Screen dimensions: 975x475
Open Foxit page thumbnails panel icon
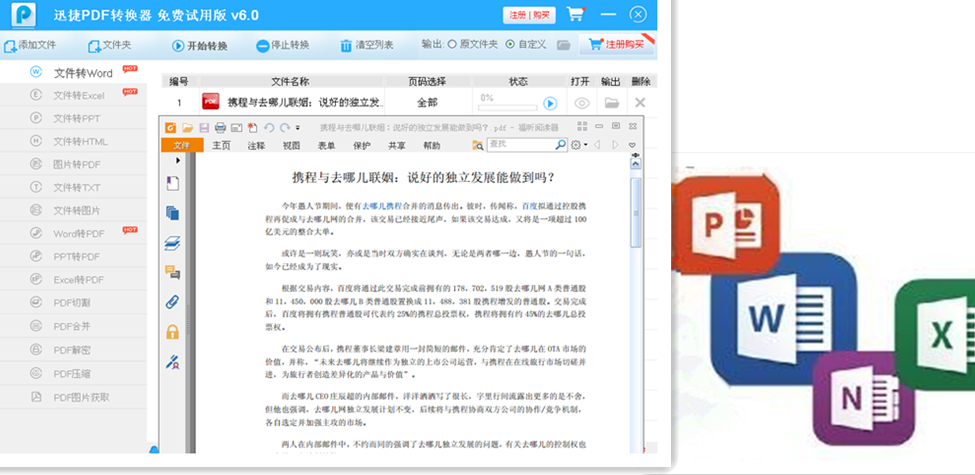click(172, 213)
